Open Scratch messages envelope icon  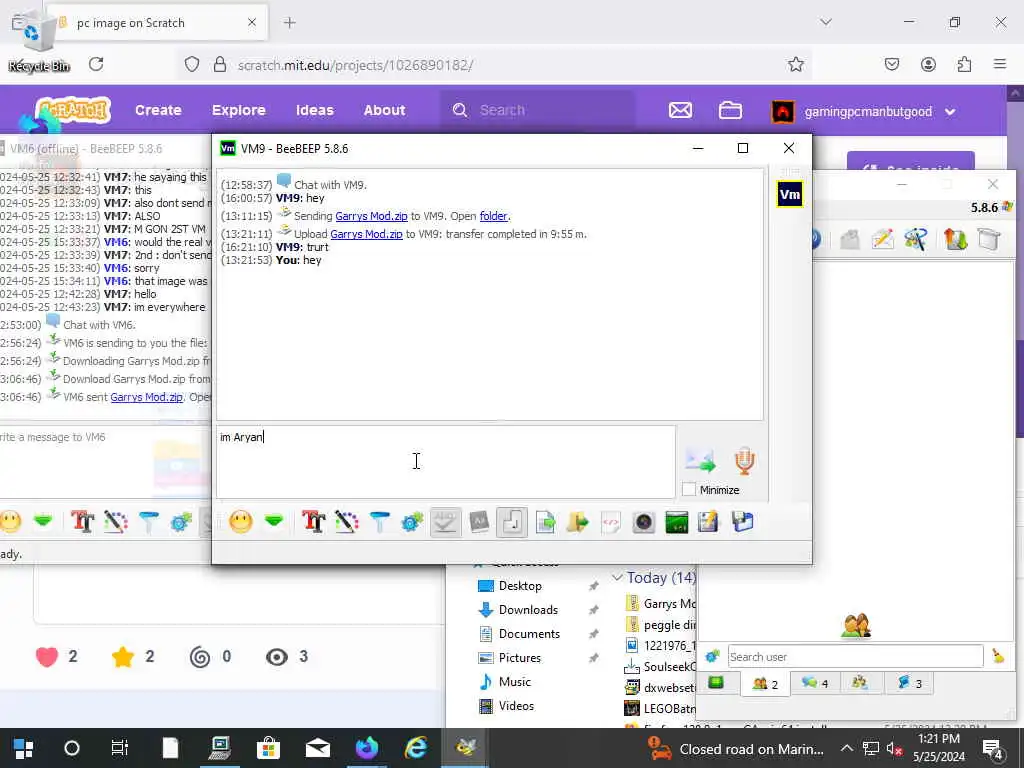point(680,110)
